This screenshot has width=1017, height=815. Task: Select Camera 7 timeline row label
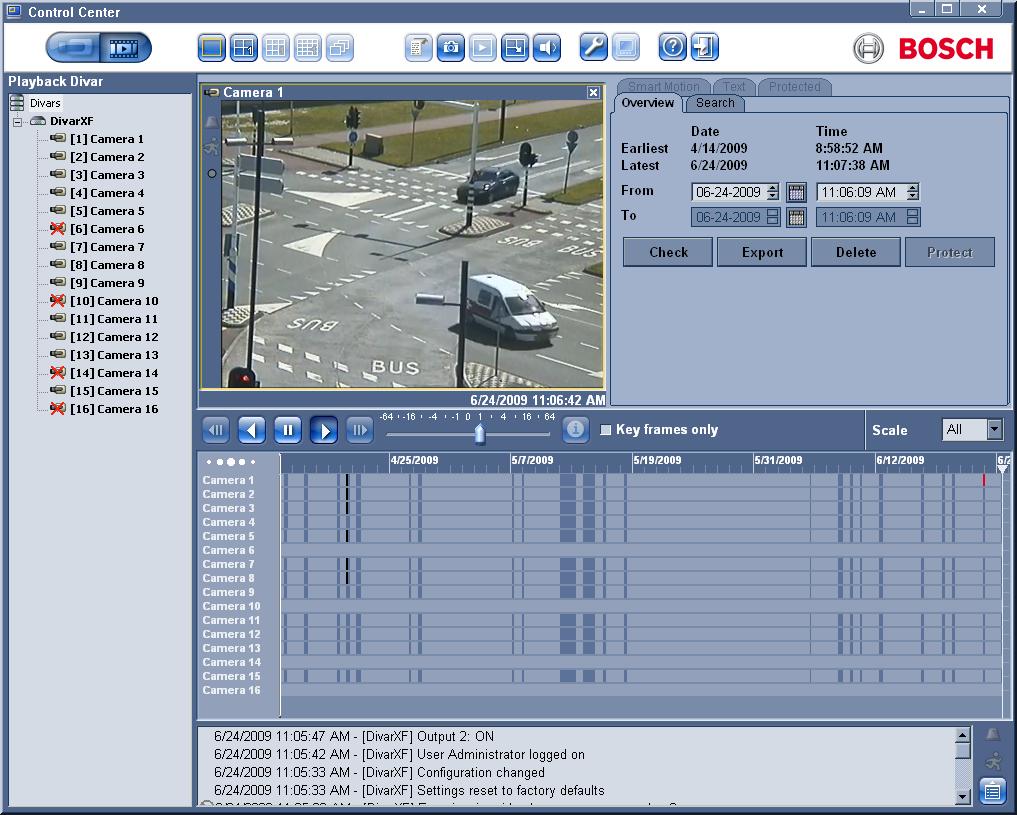point(228,564)
